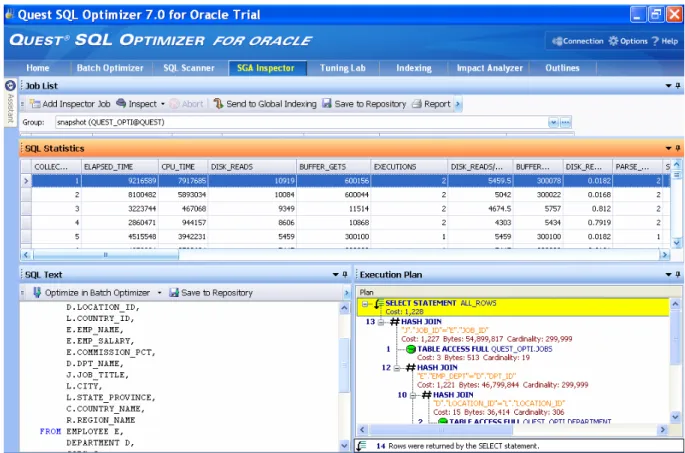This screenshot has height=453, width=685.
Task: Open Execution Plan panel menu arrow
Action: coord(668,274)
